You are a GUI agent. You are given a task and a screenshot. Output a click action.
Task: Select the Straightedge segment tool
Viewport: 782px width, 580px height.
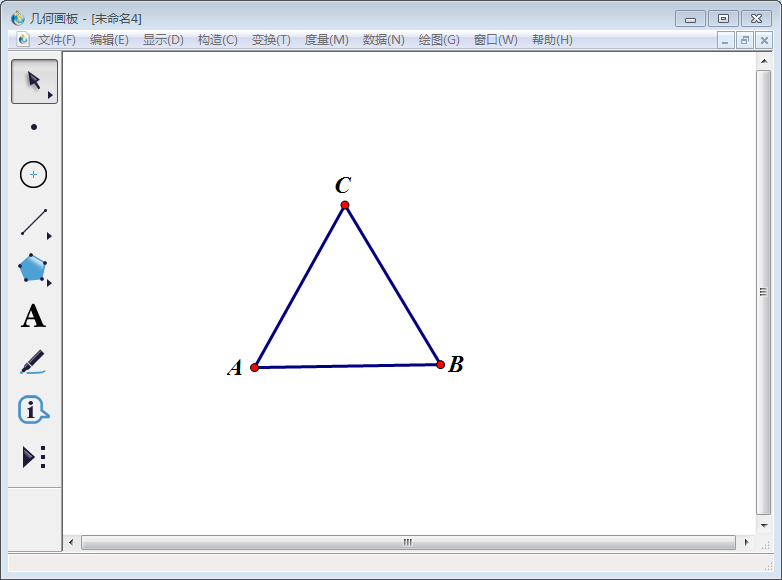[34, 222]
